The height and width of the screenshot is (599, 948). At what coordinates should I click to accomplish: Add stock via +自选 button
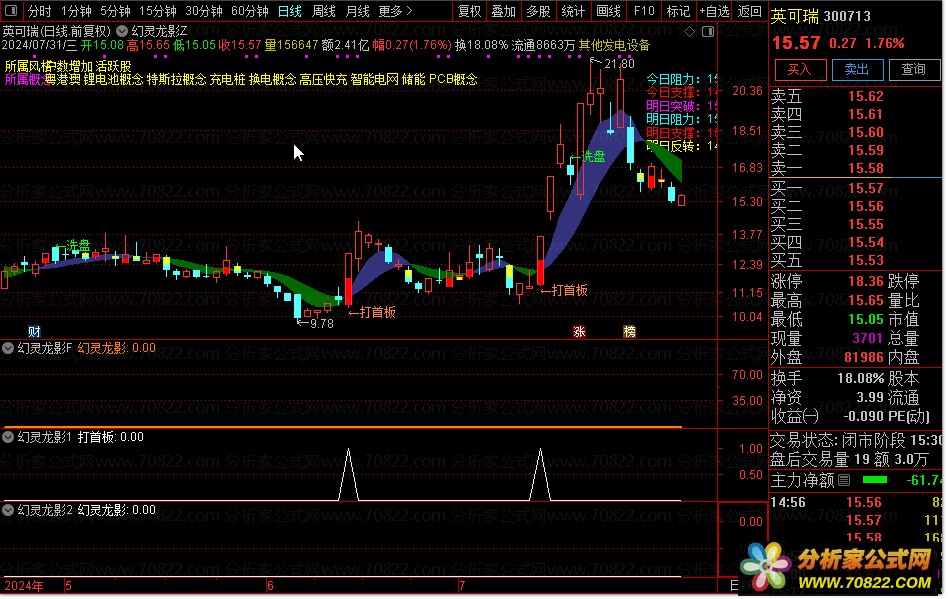point(714,11)
